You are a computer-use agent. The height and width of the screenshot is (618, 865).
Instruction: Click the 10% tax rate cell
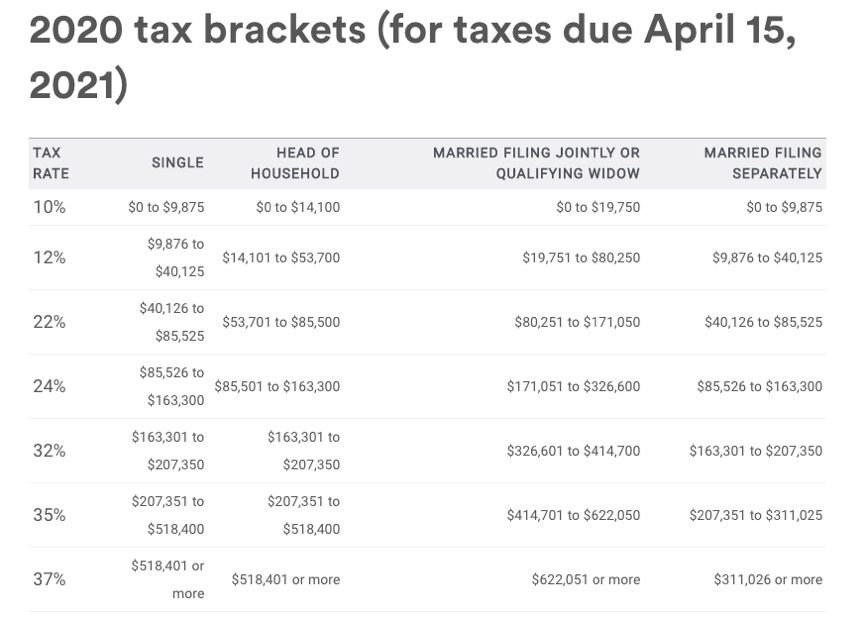(49, 208)
